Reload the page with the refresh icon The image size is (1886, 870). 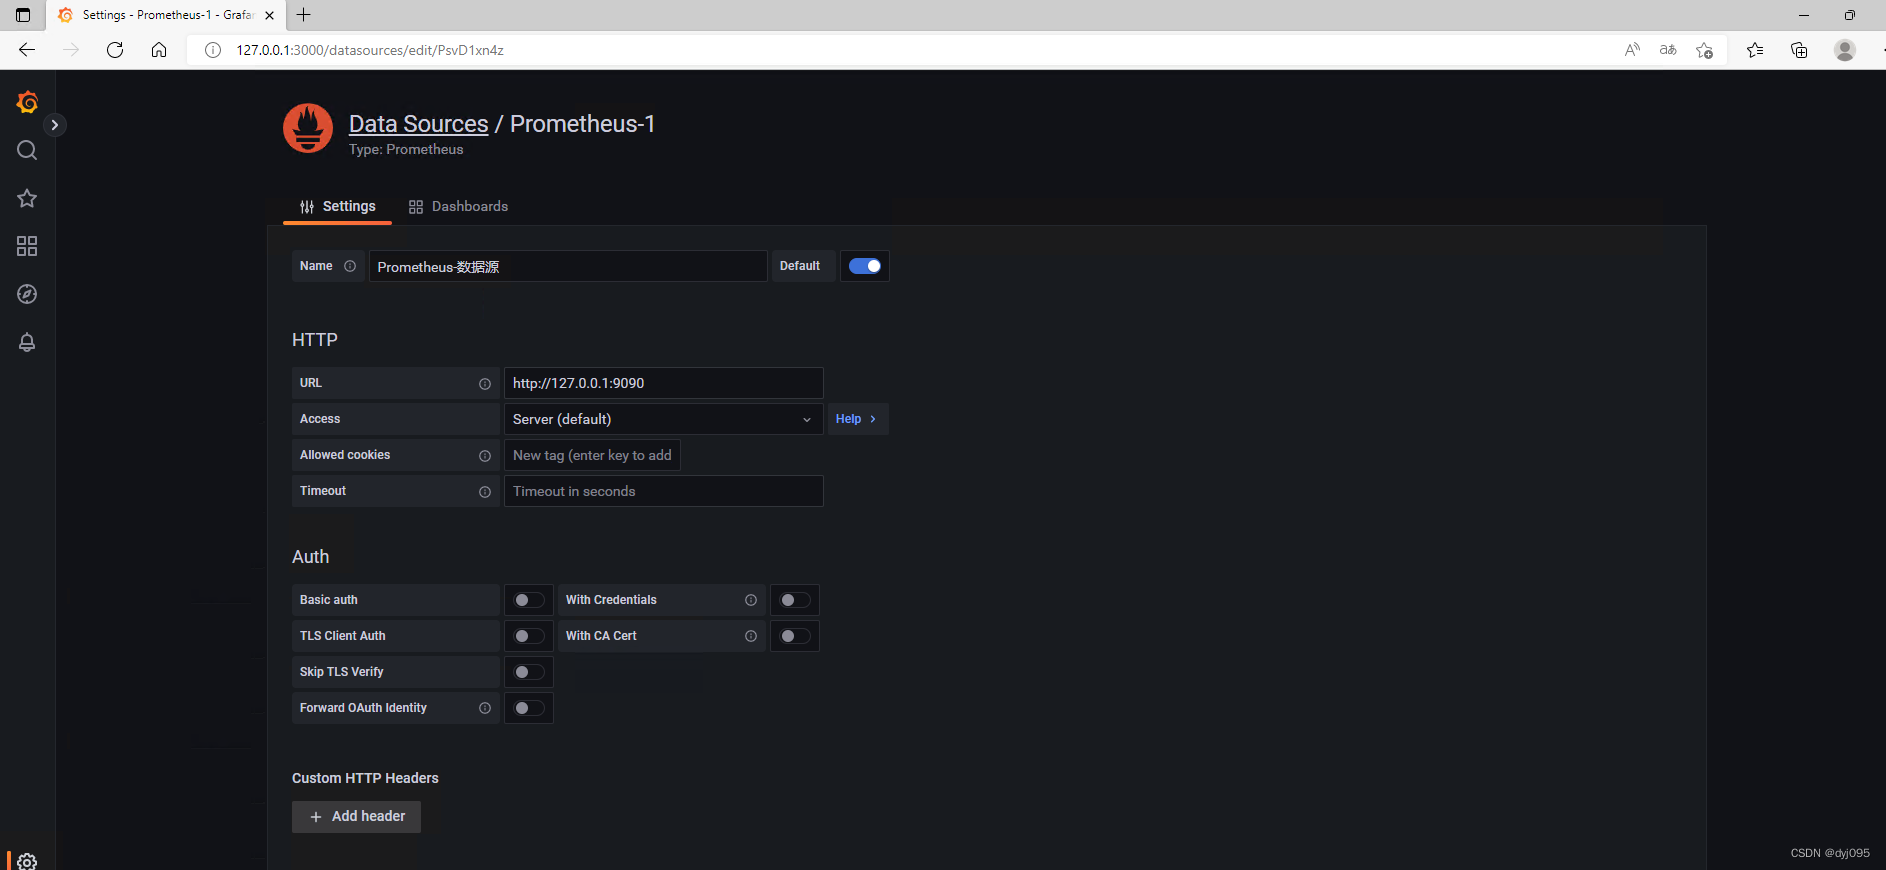115,50
